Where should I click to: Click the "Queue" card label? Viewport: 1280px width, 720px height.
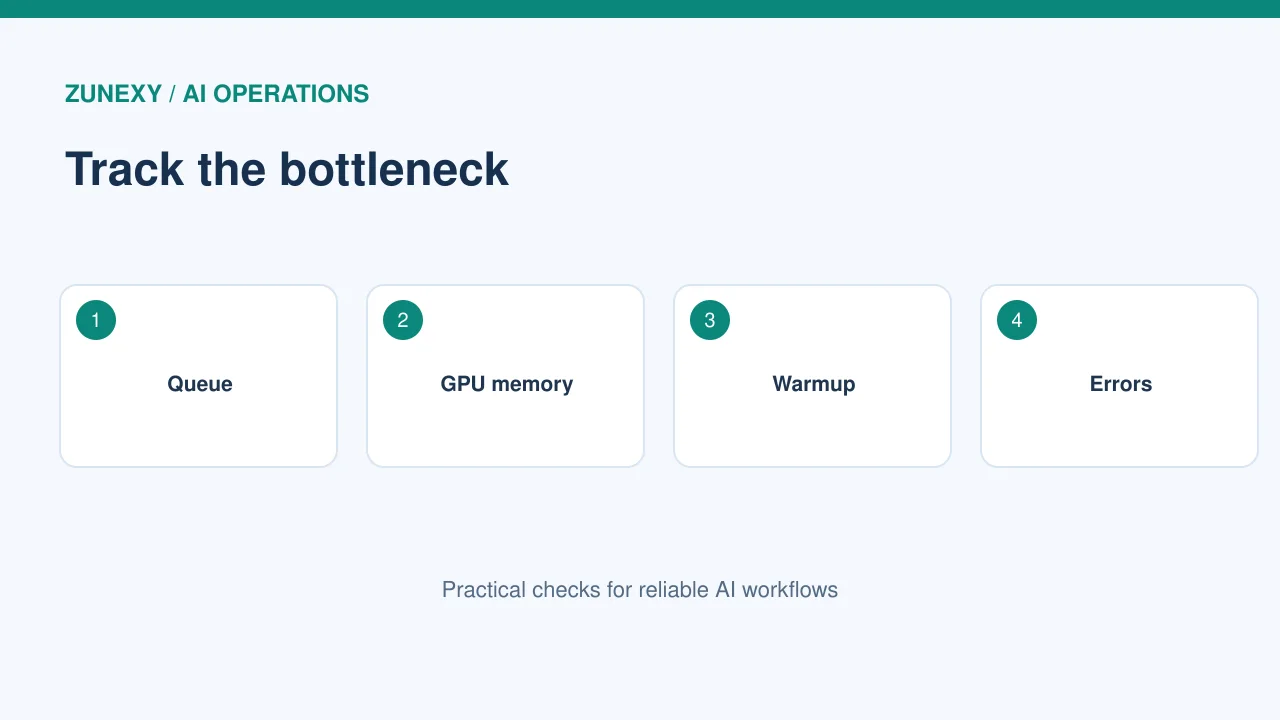[200, 384]
